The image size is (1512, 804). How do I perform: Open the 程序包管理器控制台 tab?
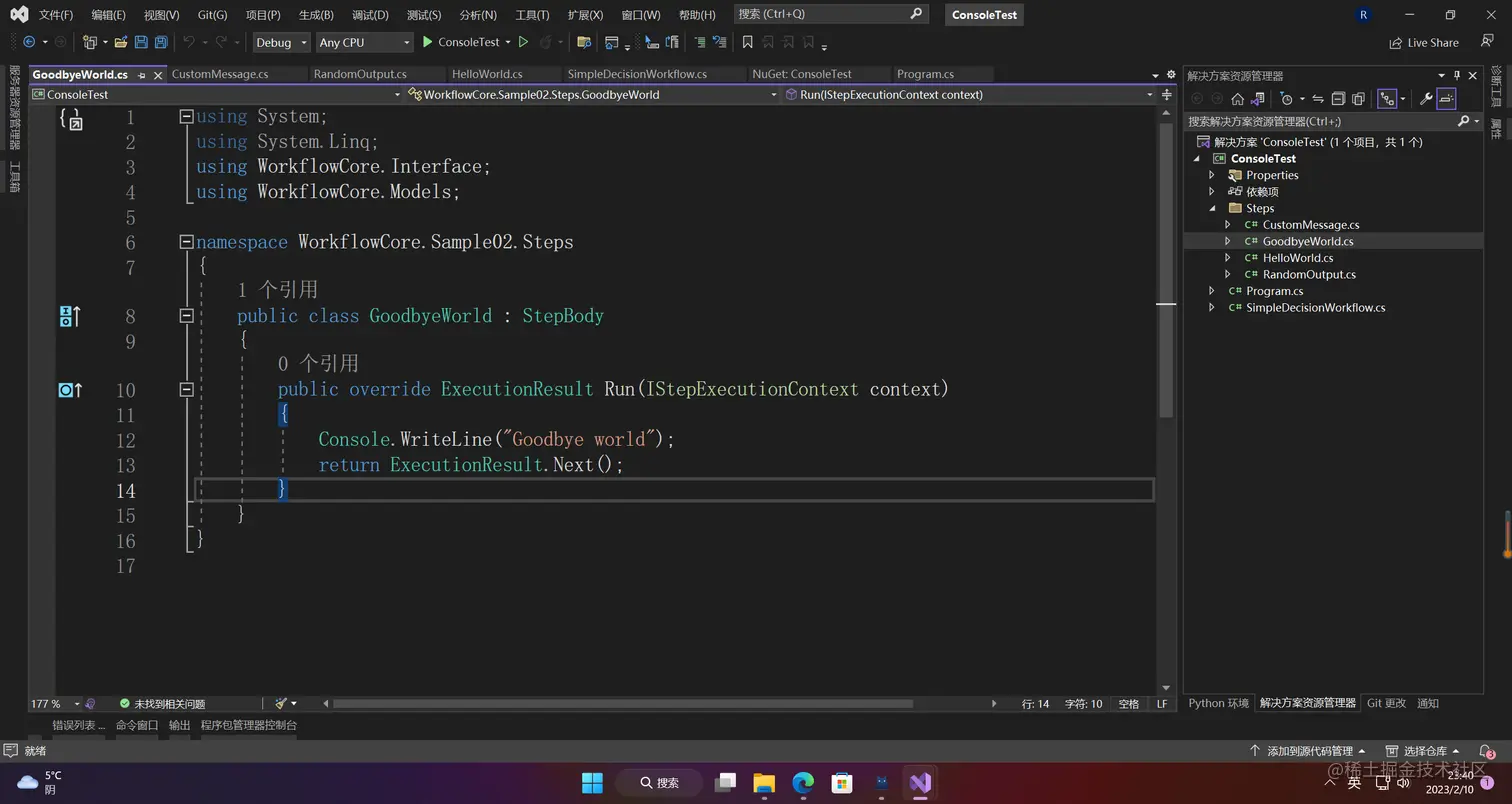(x=249, y=725)
